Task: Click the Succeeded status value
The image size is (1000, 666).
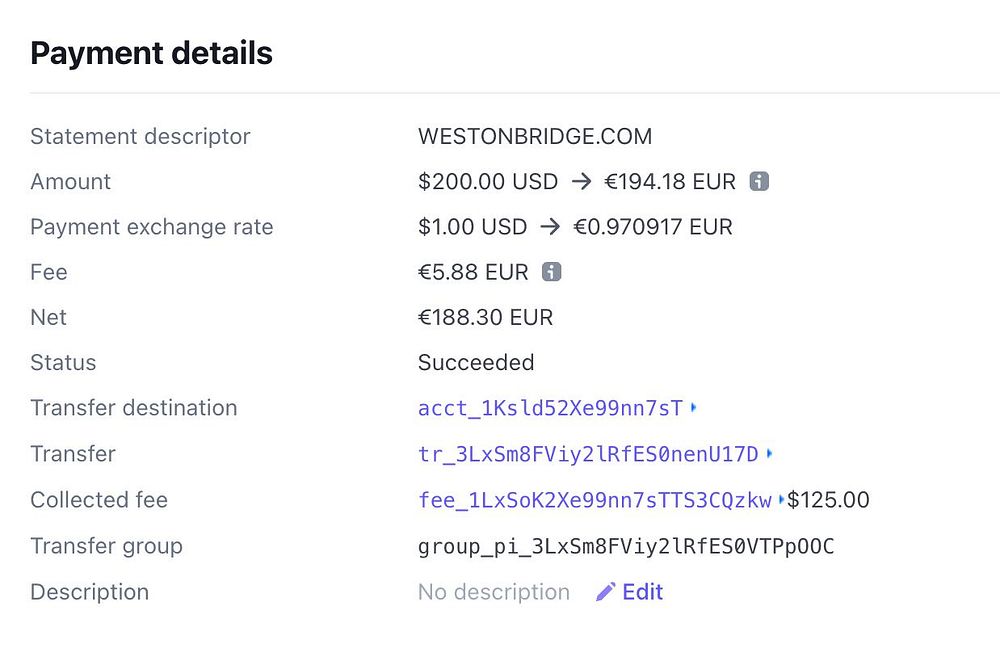Action: pos(476,362)
